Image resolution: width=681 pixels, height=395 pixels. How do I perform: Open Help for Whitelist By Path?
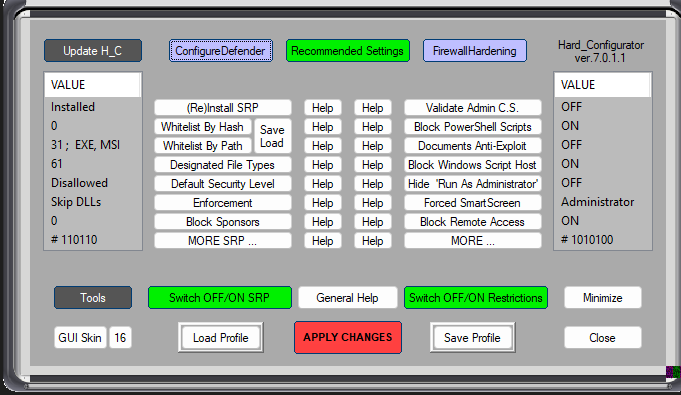pyautogui.click(x=323, y=146)
